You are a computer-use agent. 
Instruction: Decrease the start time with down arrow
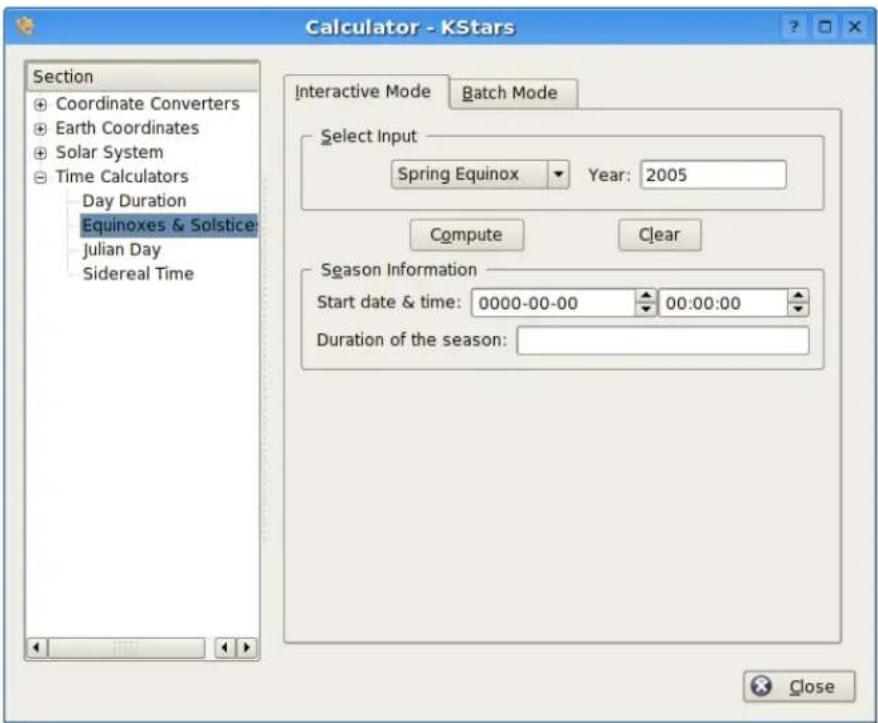[x=798, y=310]
